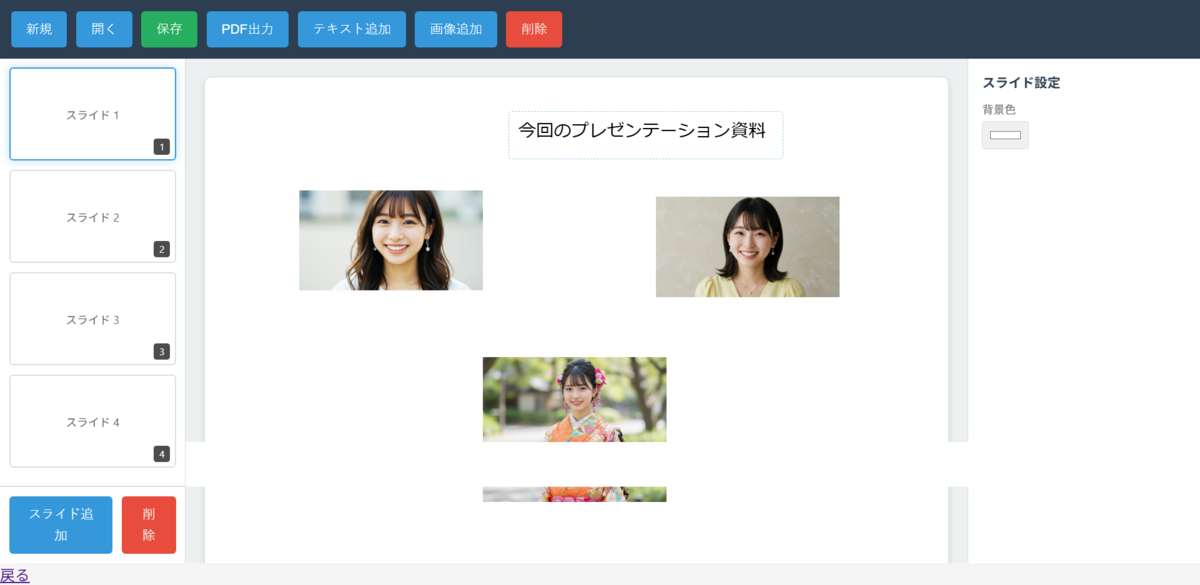The height and width of the screenshot is (585, 1200).
Task: Click the 新規 button
Action: click(39, 29)
